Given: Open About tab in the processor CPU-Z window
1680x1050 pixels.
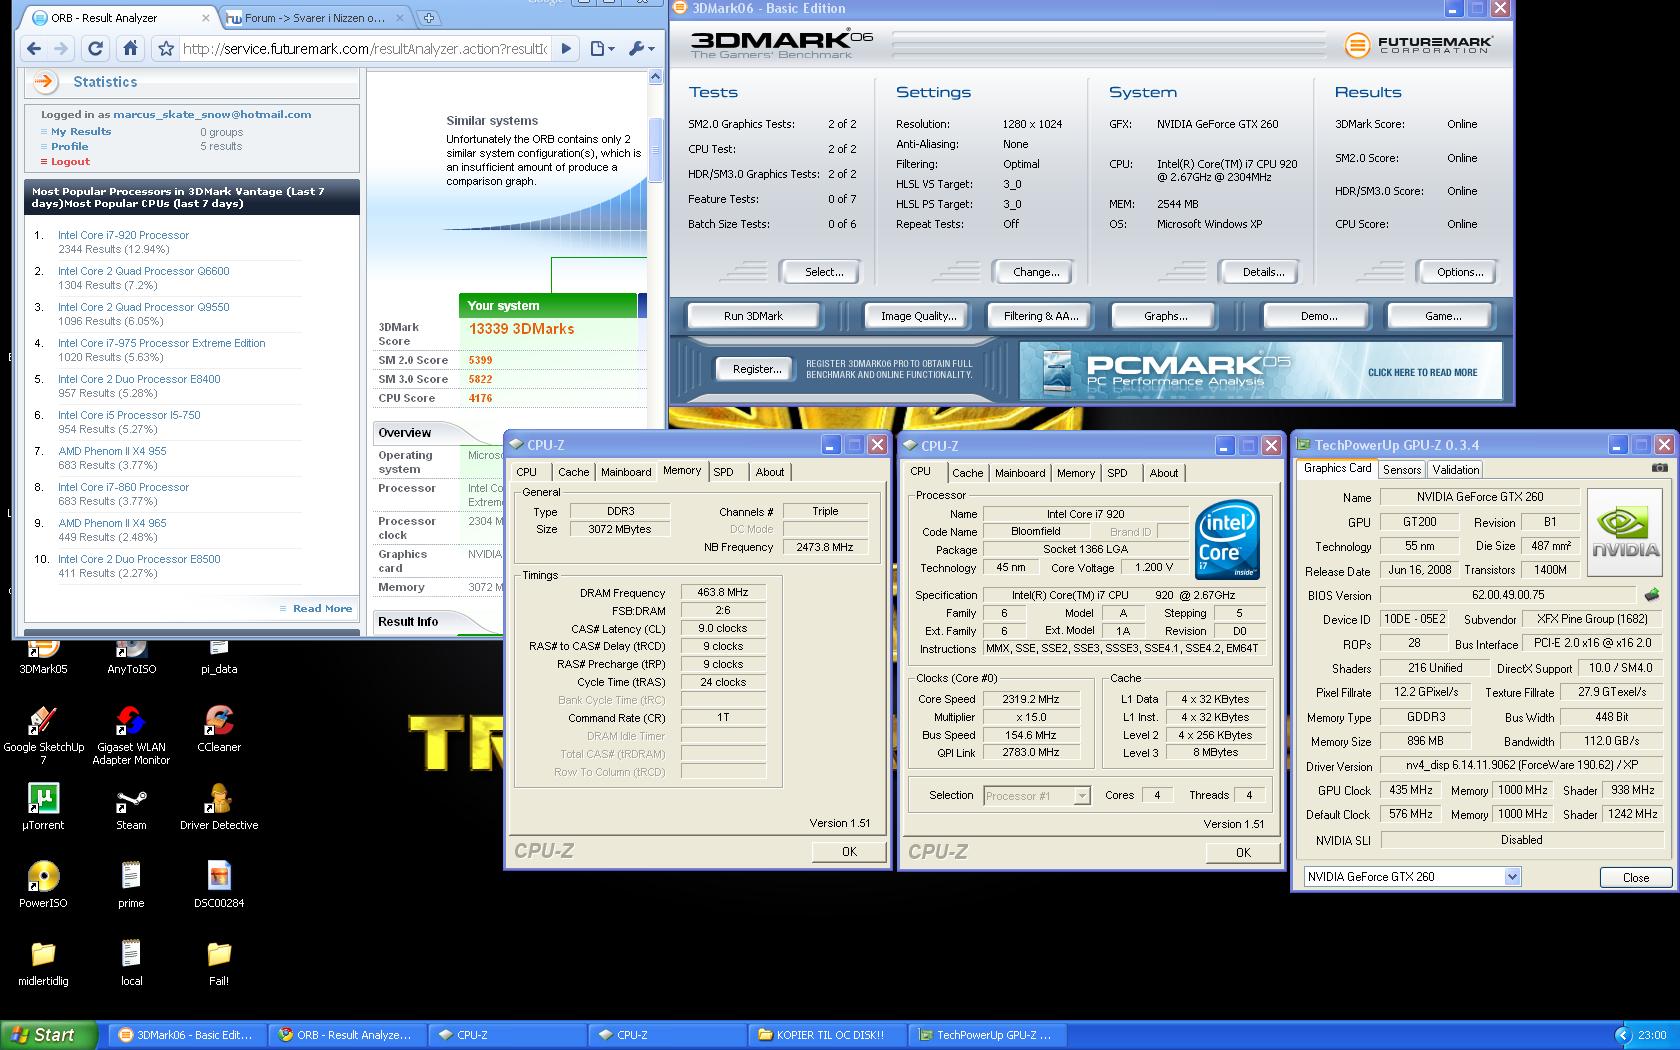Looking at the screenshot, I should pyautogui.click(x=1163, y=473).
